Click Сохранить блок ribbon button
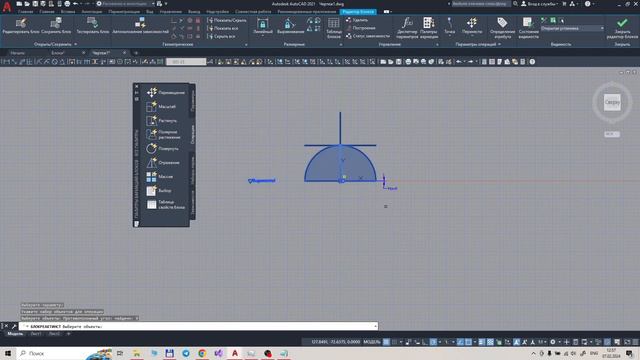640x360 pixels. [56, 26]
